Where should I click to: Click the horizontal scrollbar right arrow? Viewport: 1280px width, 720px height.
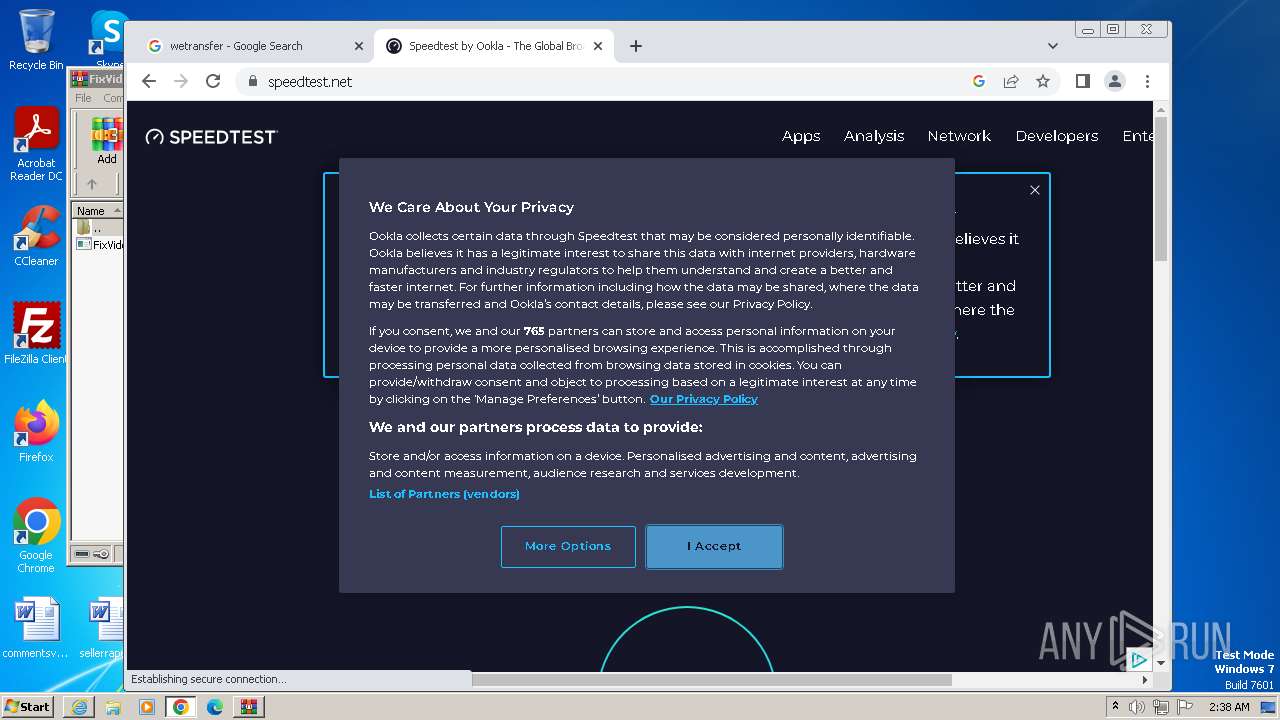click(x=1145, y=680)
